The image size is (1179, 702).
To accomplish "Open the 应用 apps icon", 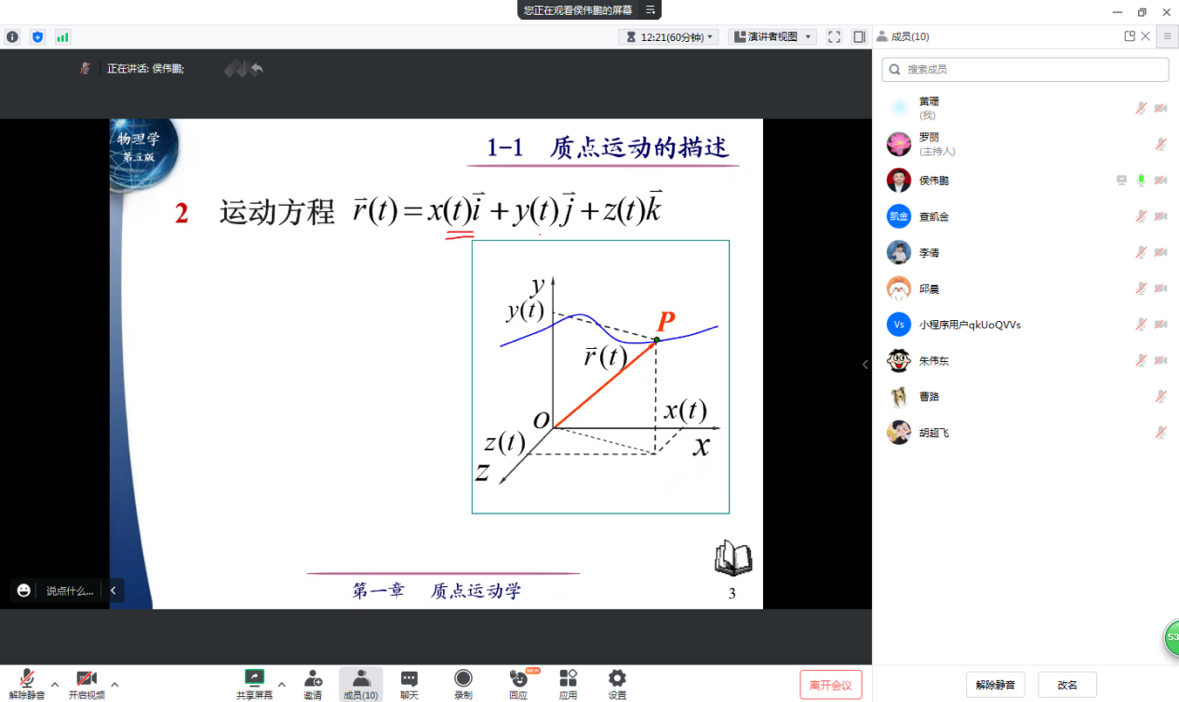I will point(568,684).
